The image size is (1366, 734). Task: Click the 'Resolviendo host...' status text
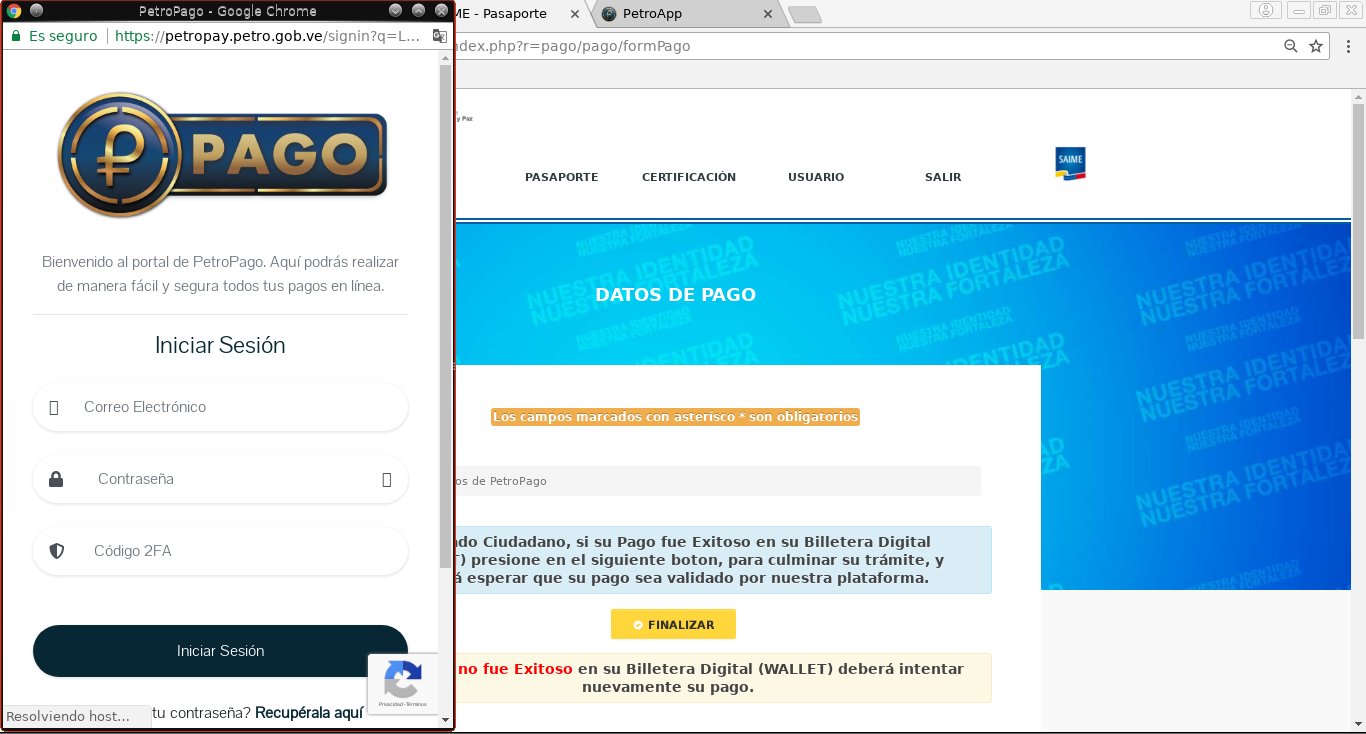[x=68, y=716]
